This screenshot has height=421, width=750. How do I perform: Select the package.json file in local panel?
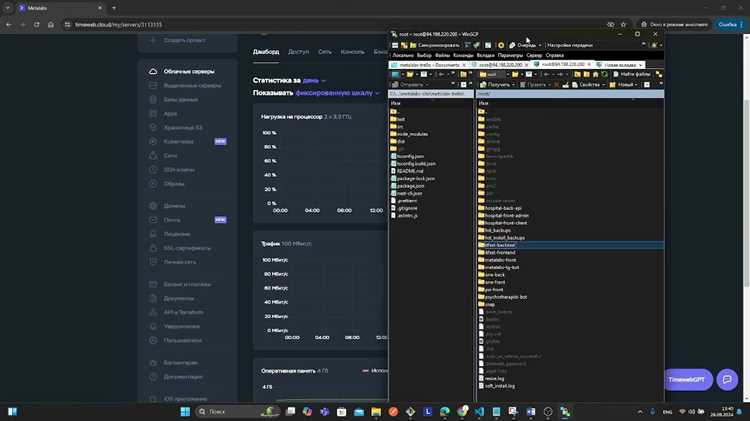click(x=407, y=186)
